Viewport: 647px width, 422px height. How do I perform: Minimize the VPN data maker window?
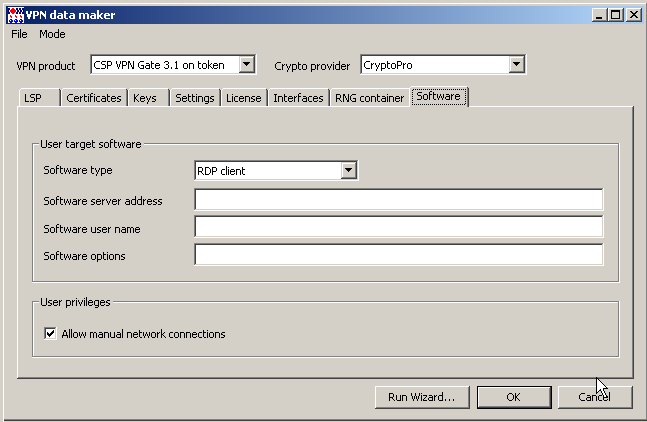point(598,14)
